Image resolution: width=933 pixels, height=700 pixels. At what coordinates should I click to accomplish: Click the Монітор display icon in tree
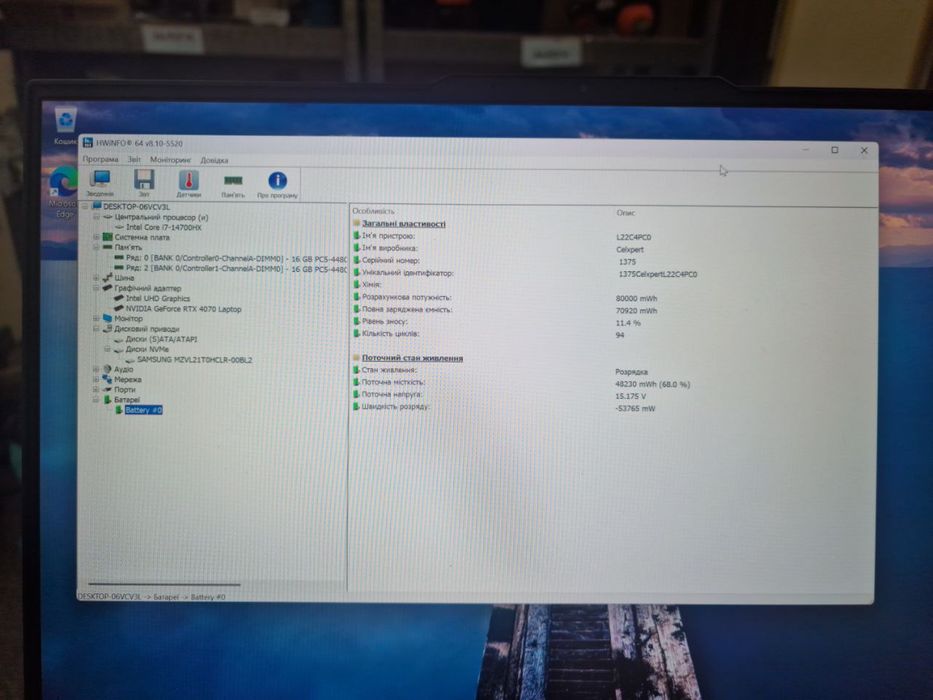[x=108, y=318]
